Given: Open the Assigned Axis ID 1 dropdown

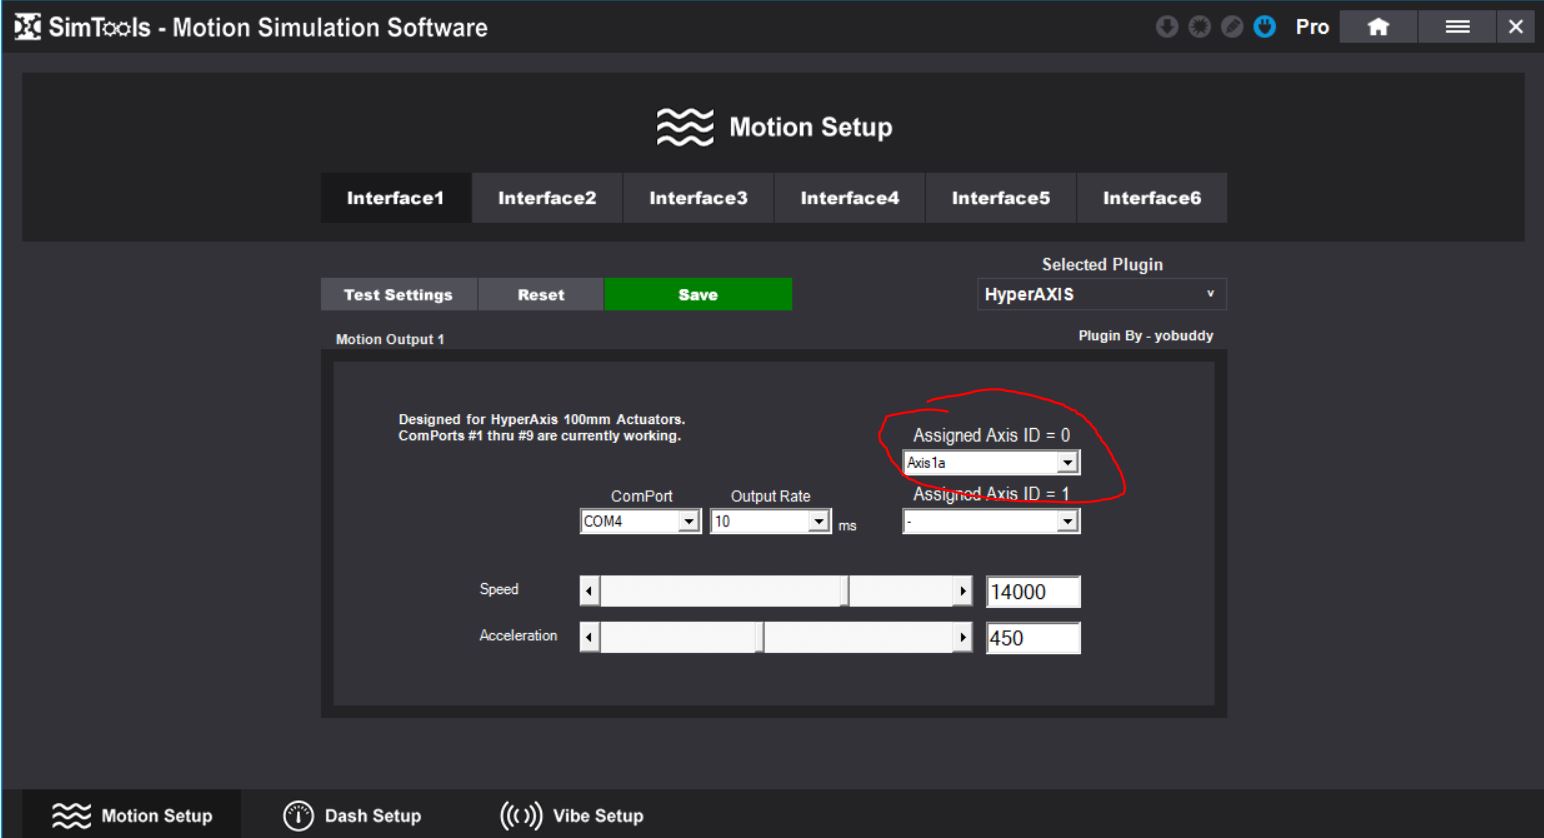Looking at the screenshot, I should 991,521.
